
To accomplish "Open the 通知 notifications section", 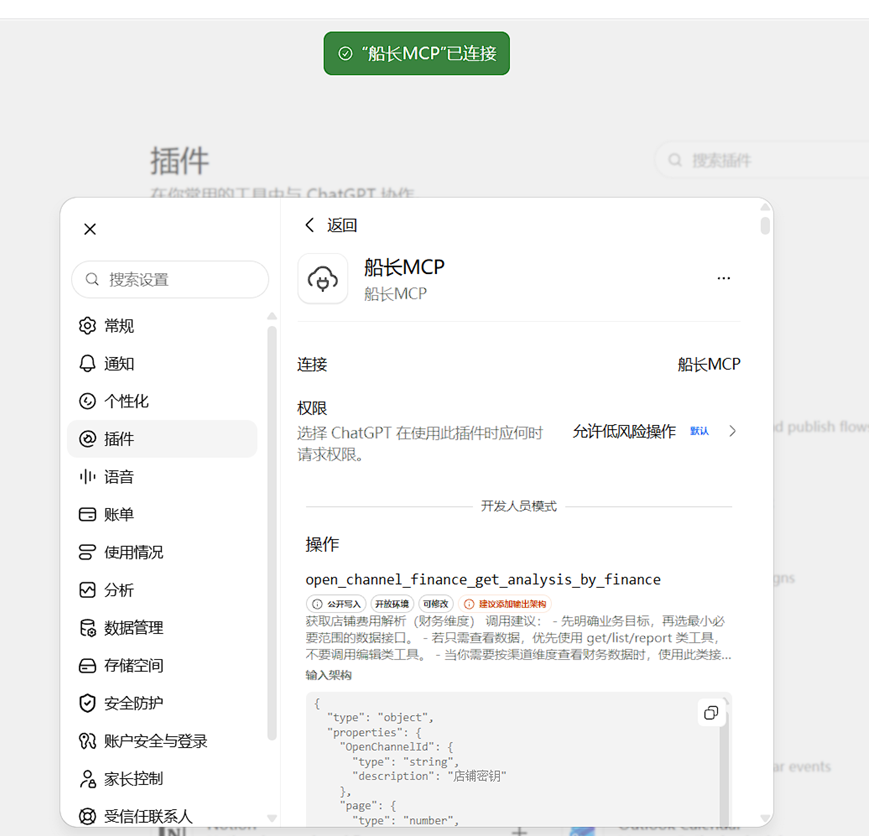I will (x=162, y=364).
